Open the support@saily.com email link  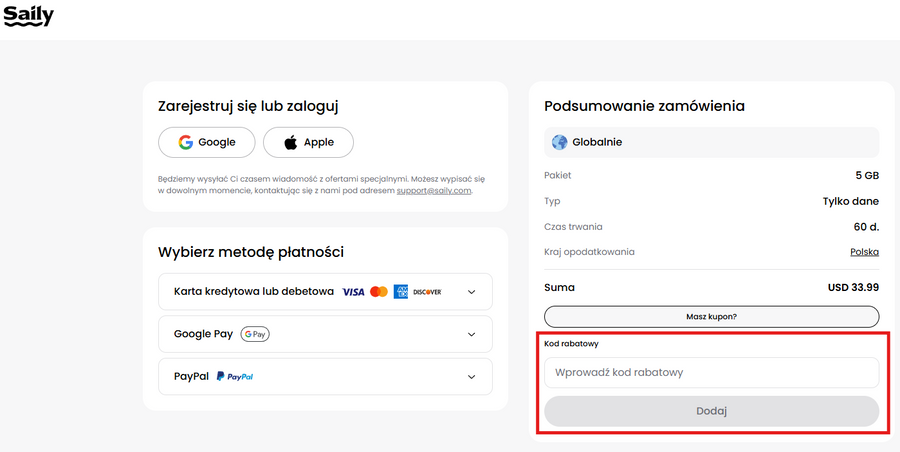tap(433, 190)
